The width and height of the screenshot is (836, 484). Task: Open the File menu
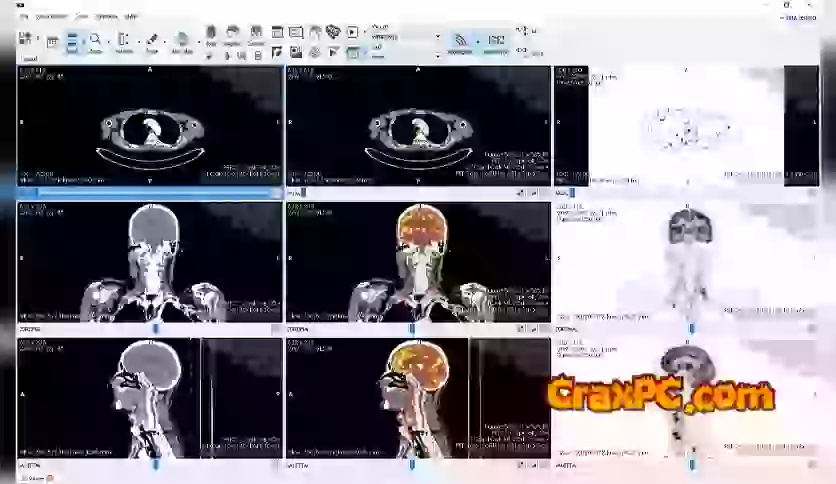click(x=23, y=17)
